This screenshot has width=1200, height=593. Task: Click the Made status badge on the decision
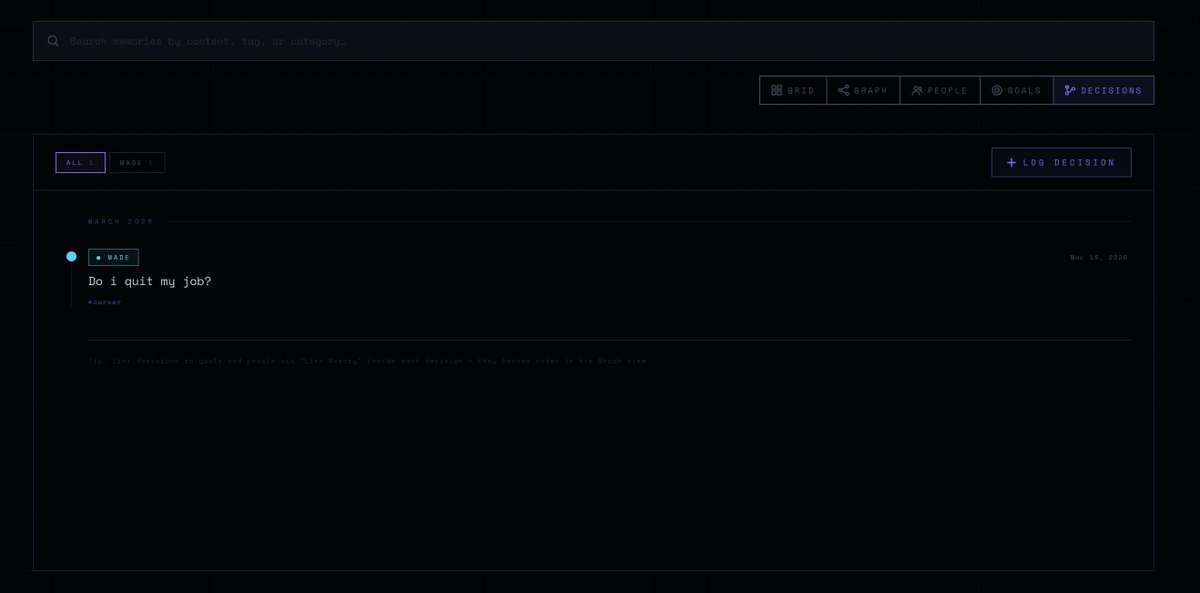tap(113, 257)
